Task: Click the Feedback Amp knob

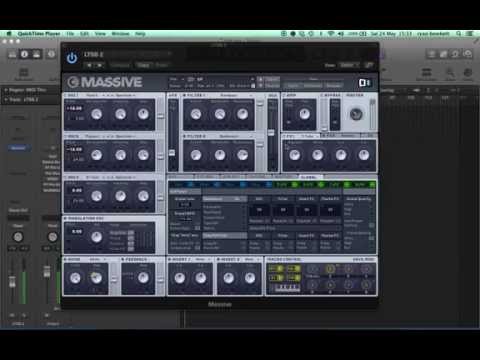Action: click(143, 278)
